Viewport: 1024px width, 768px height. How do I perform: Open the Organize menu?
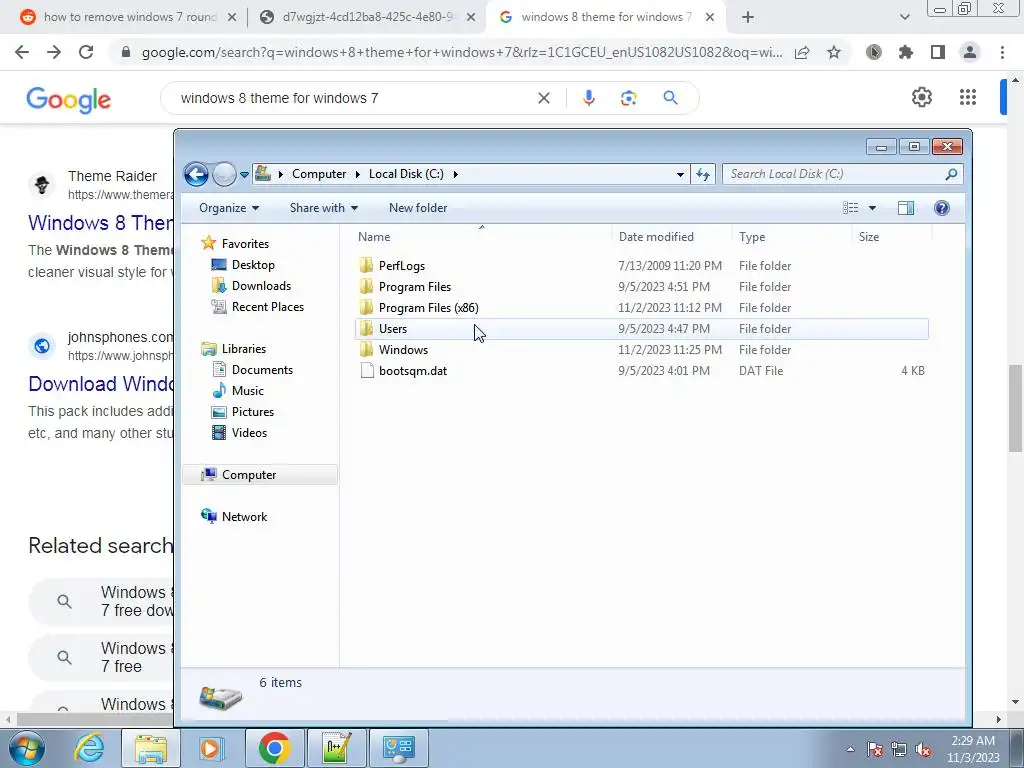click(229, 208)
